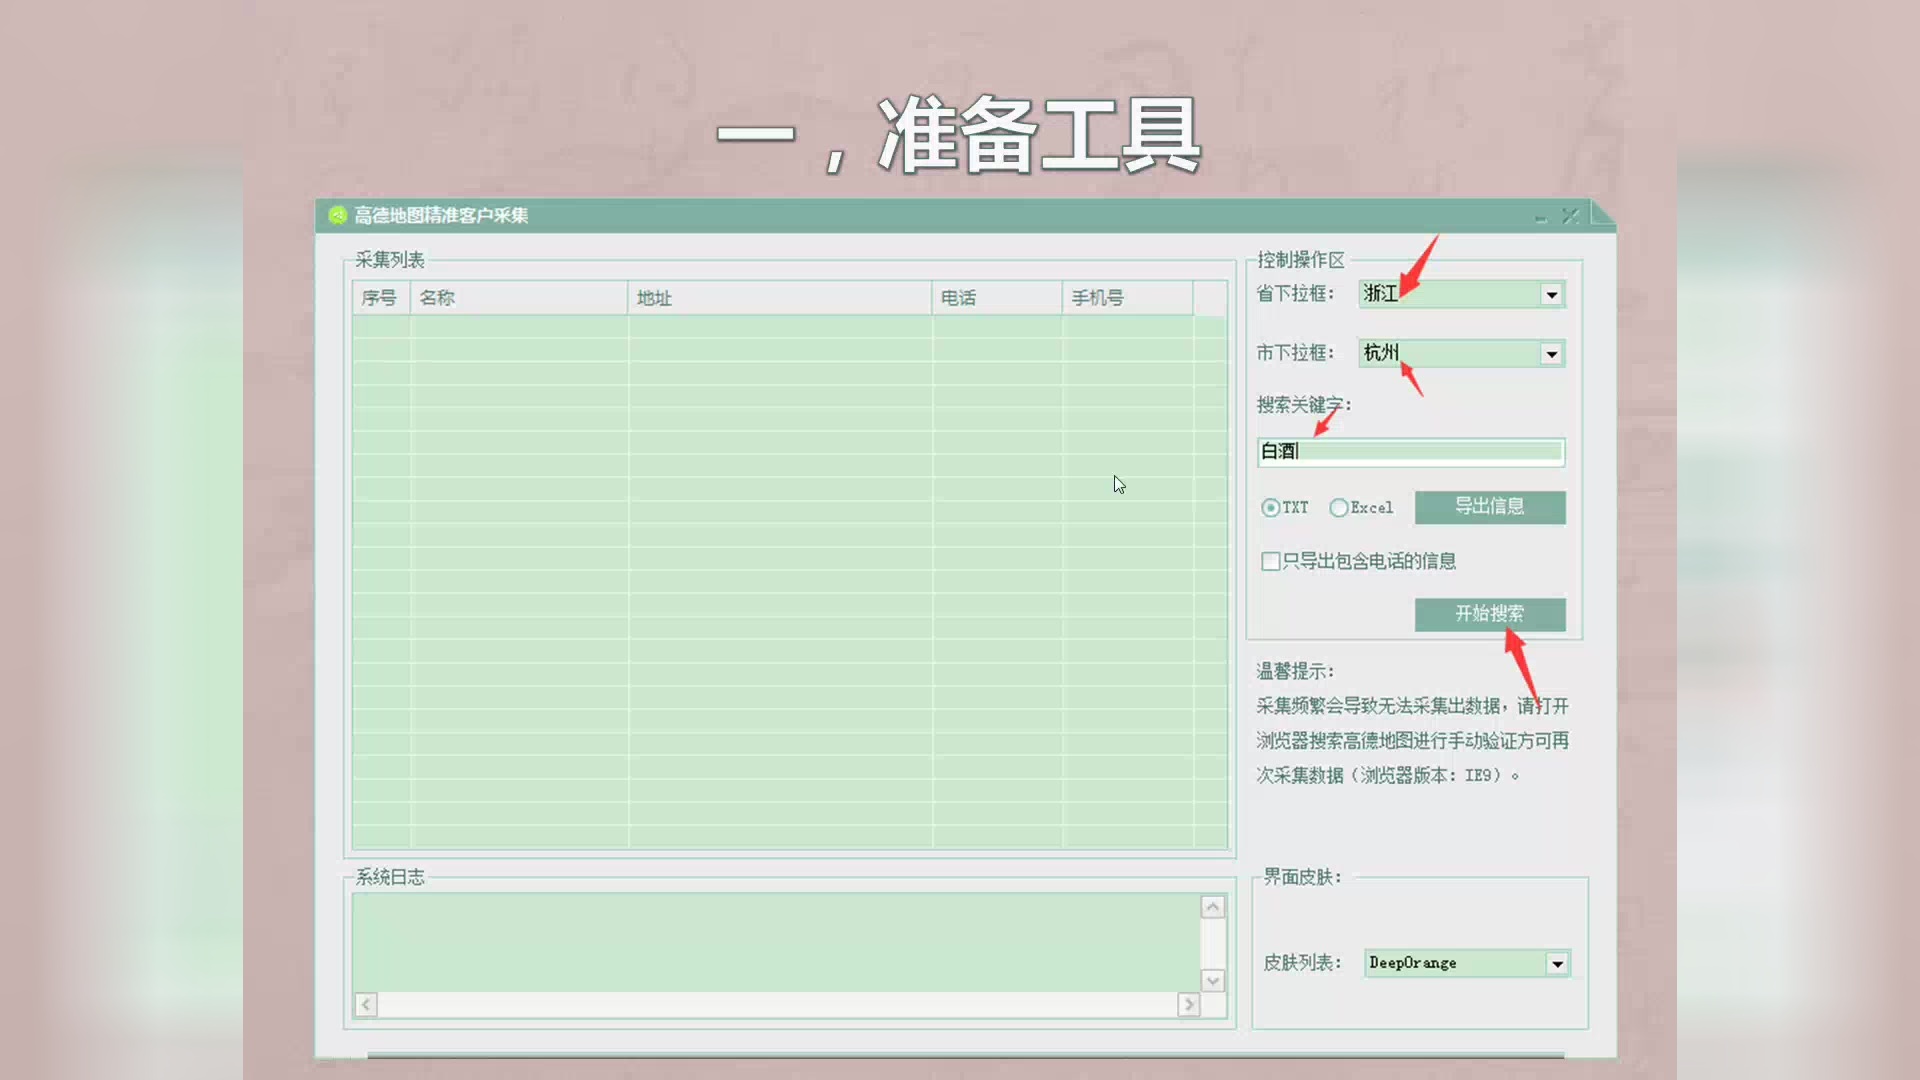Click the 省下拉框 label
Screen dimensions: 1920x1080
click(x=1295, y=294)
